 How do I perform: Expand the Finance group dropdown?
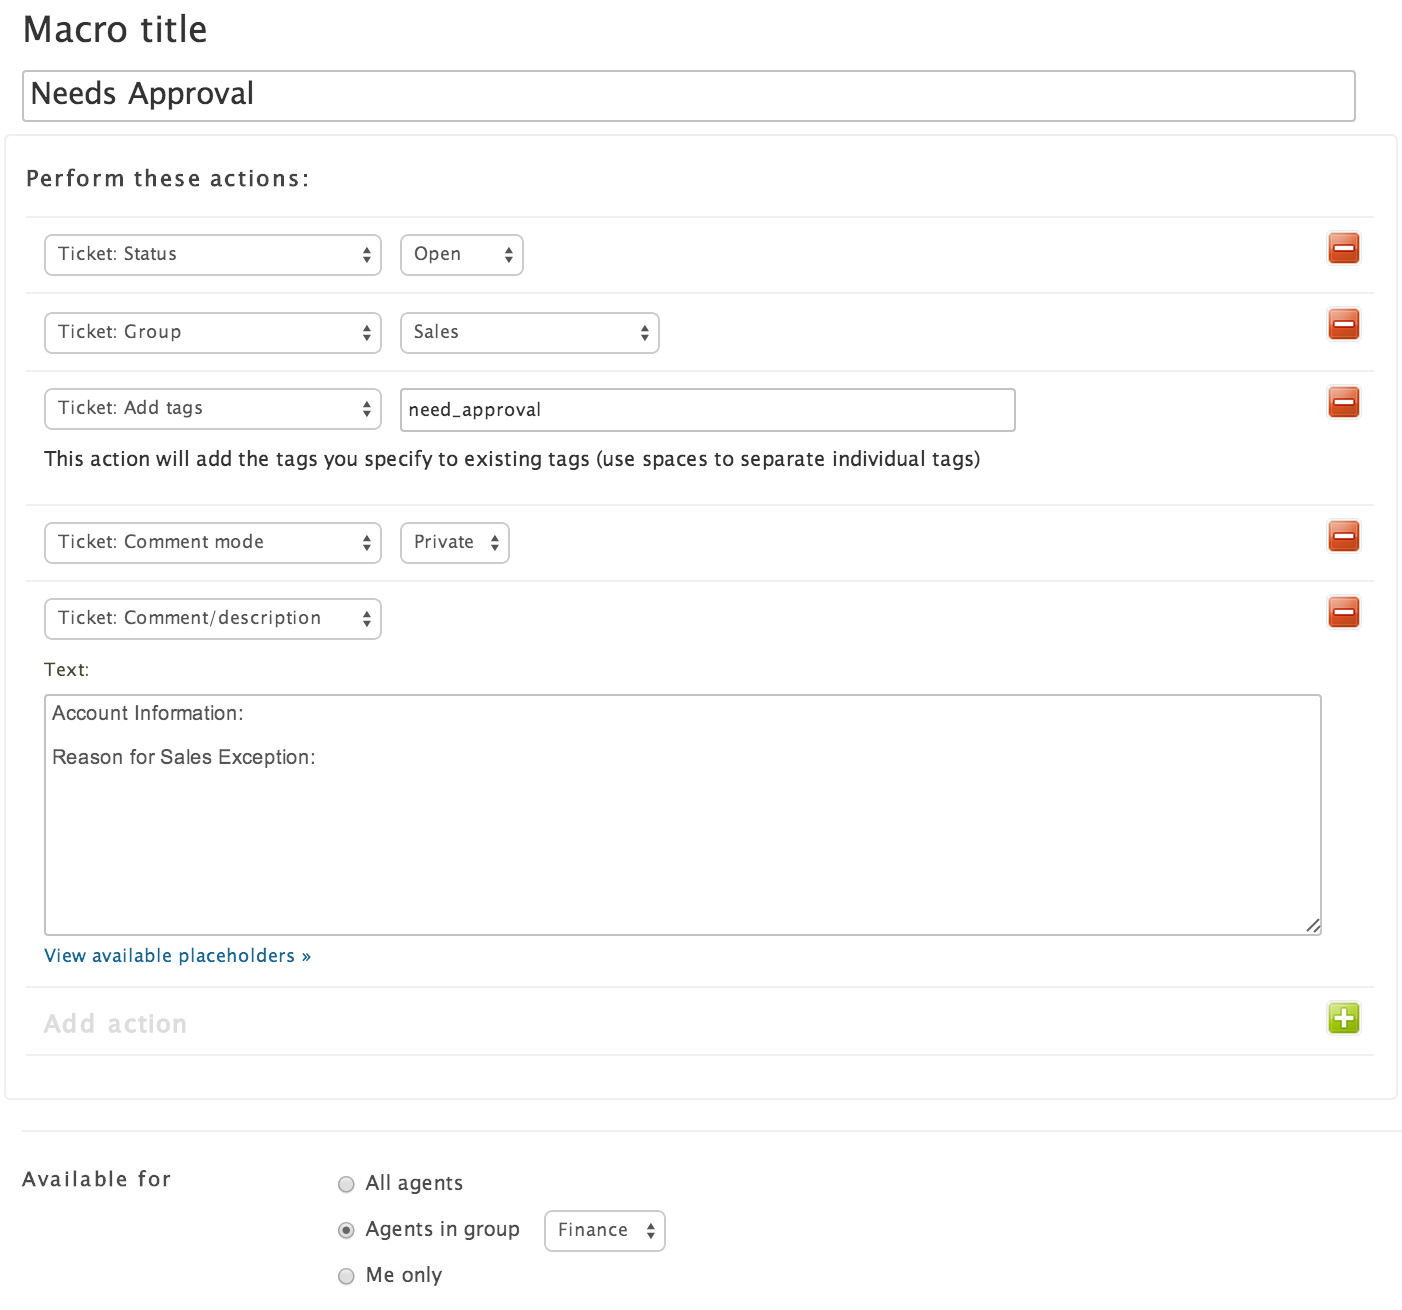pyautogui.click(x=604, y=1231)
